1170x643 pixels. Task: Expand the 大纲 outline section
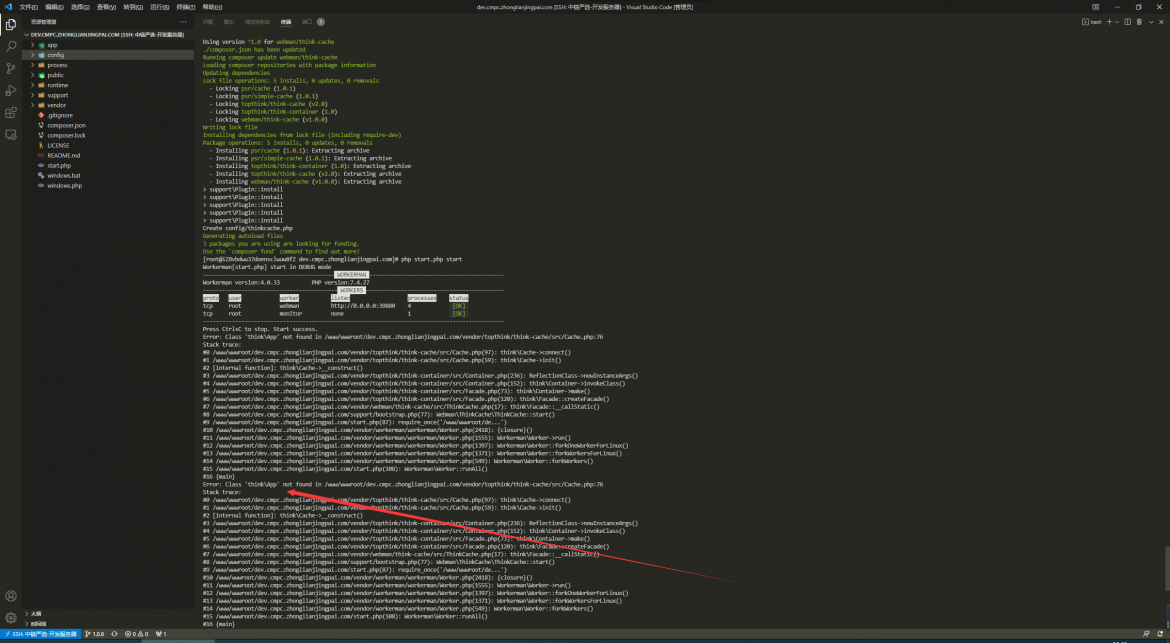pyautogui.click(x=108, y=613)
